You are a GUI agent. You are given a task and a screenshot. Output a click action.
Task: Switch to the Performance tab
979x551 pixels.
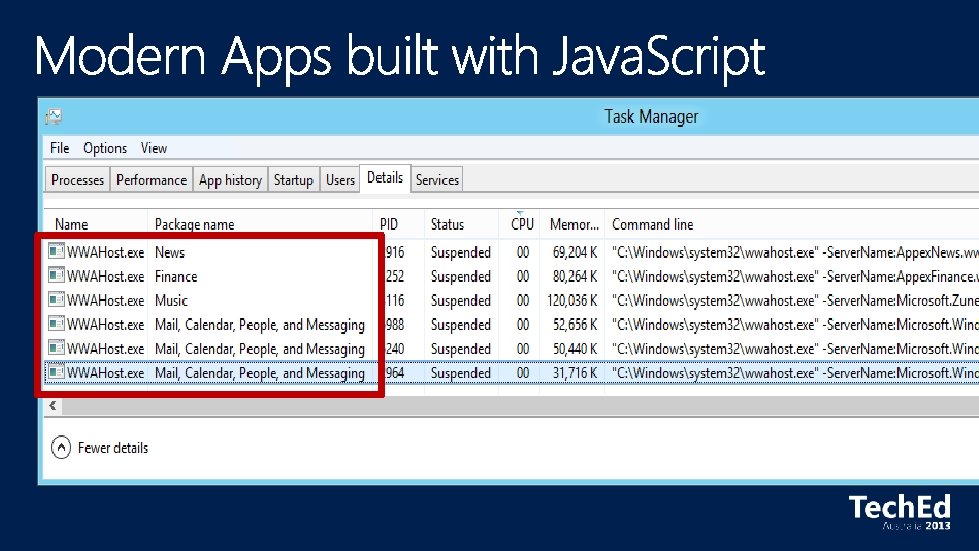(151, 180)
